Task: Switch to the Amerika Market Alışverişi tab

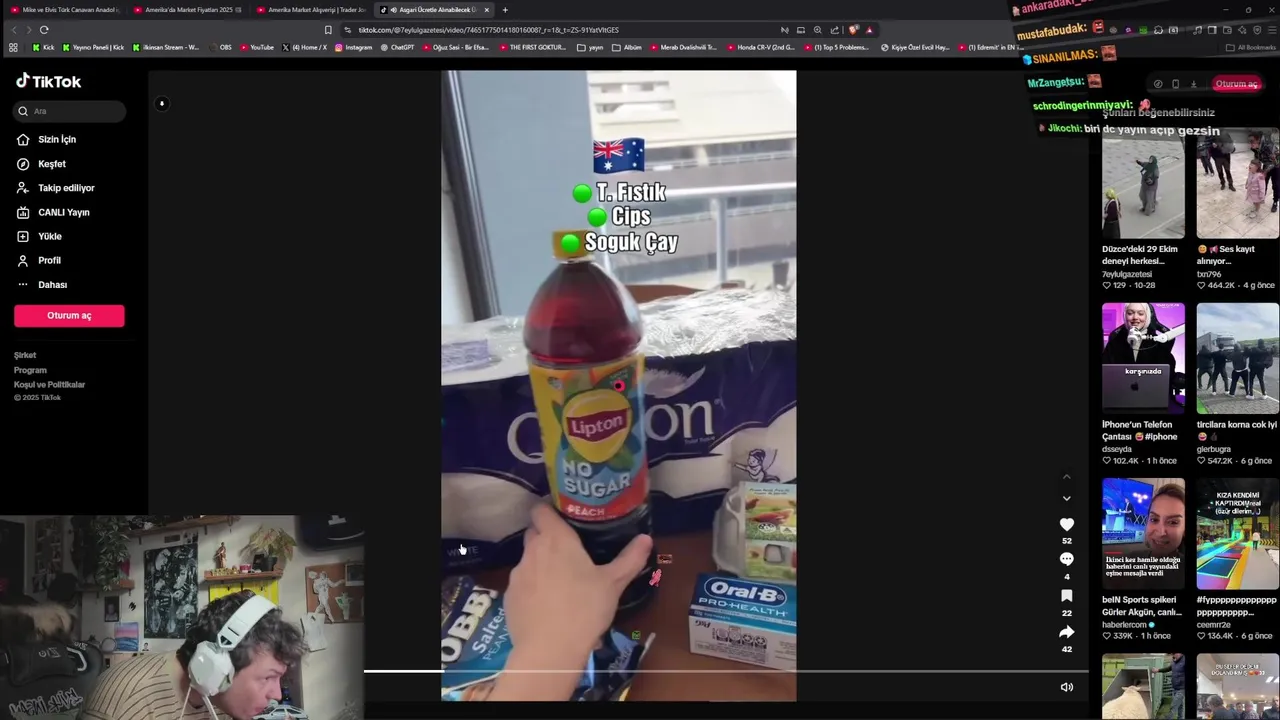Action: [311, 10]
